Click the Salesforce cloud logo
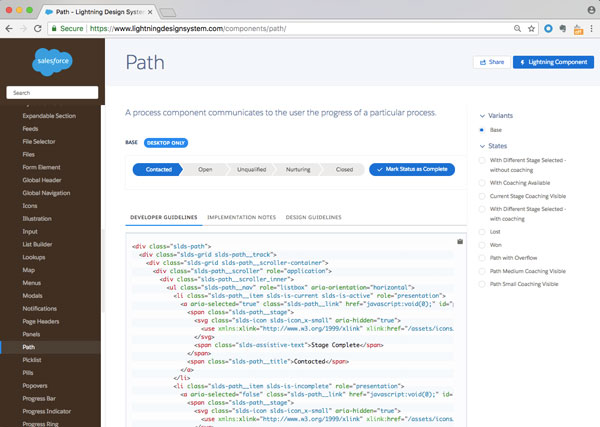Image resolution: width=600 pixels, height=427 pixels. click(x=52, y=61)
